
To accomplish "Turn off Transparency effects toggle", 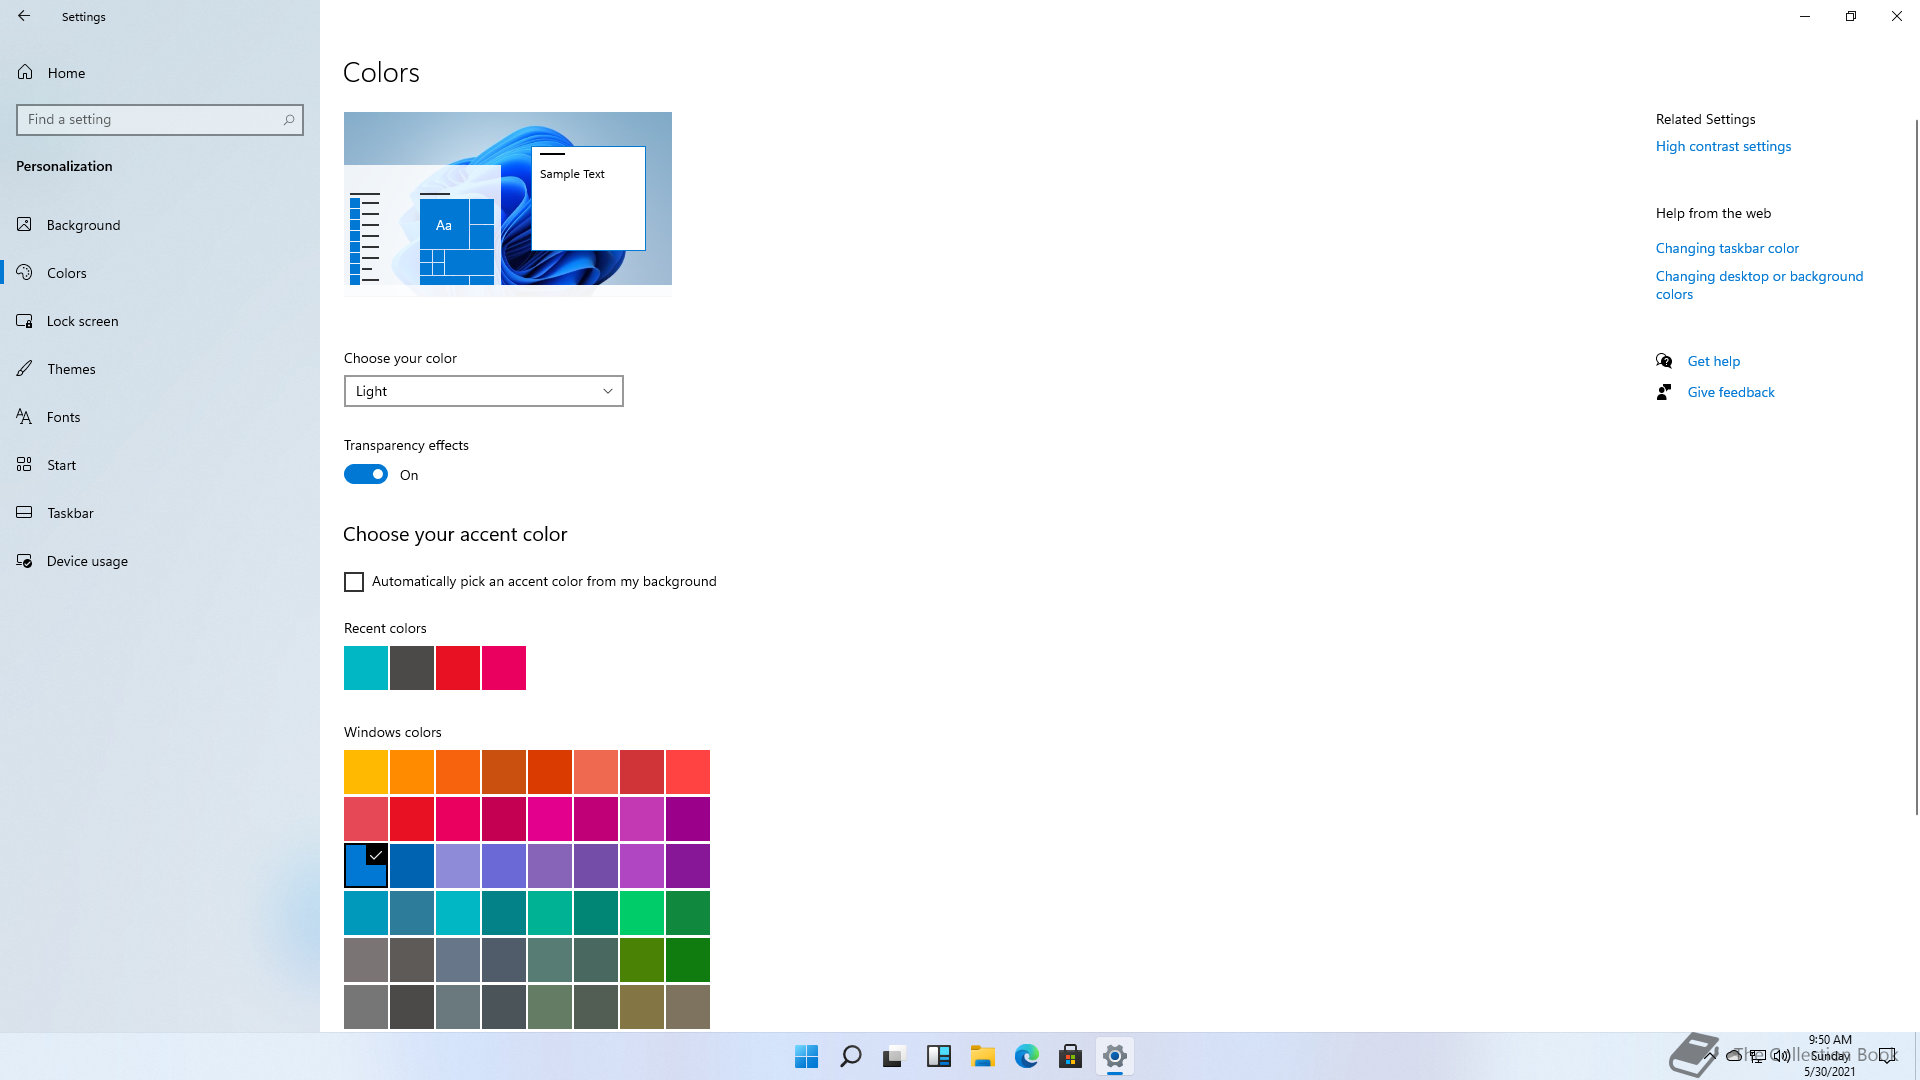I will [x=366, y=475].
